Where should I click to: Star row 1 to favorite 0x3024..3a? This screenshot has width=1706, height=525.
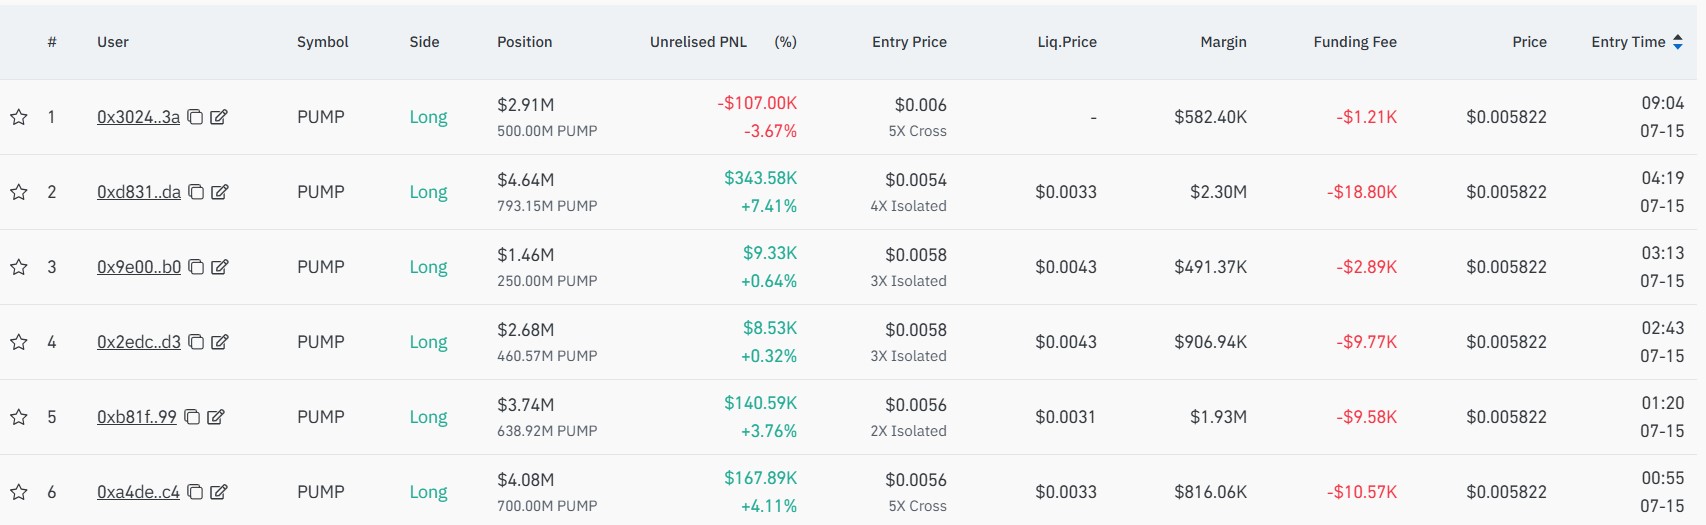coord(19,117)
